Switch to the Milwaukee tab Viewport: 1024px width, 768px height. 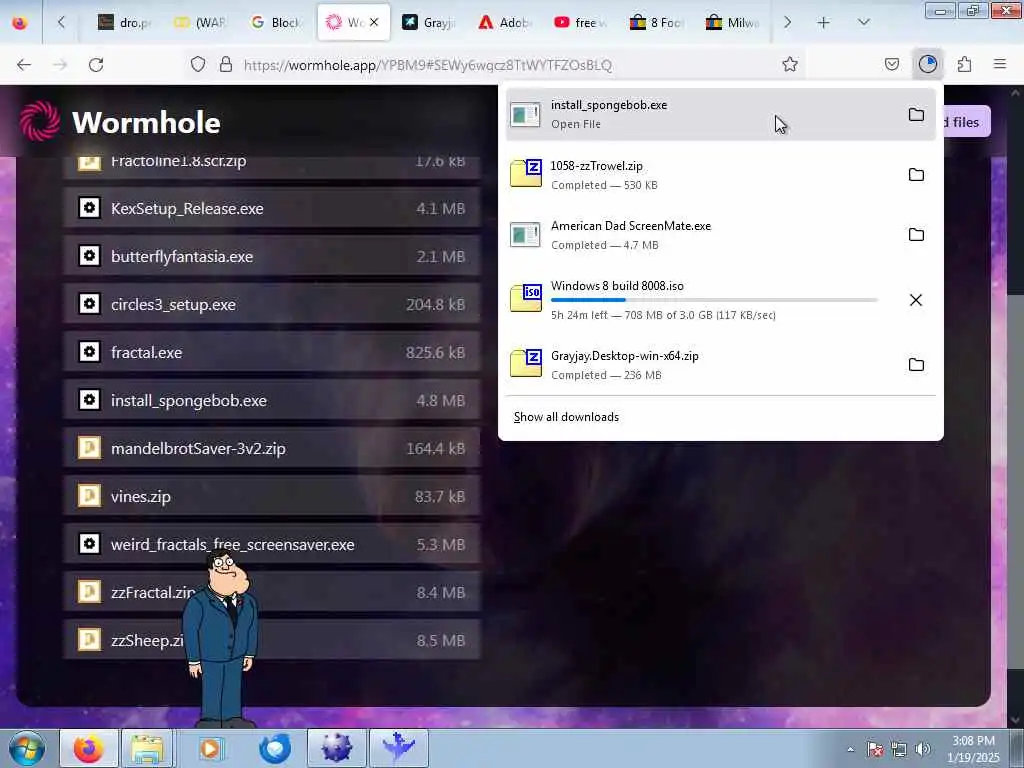tap(732, 22)
